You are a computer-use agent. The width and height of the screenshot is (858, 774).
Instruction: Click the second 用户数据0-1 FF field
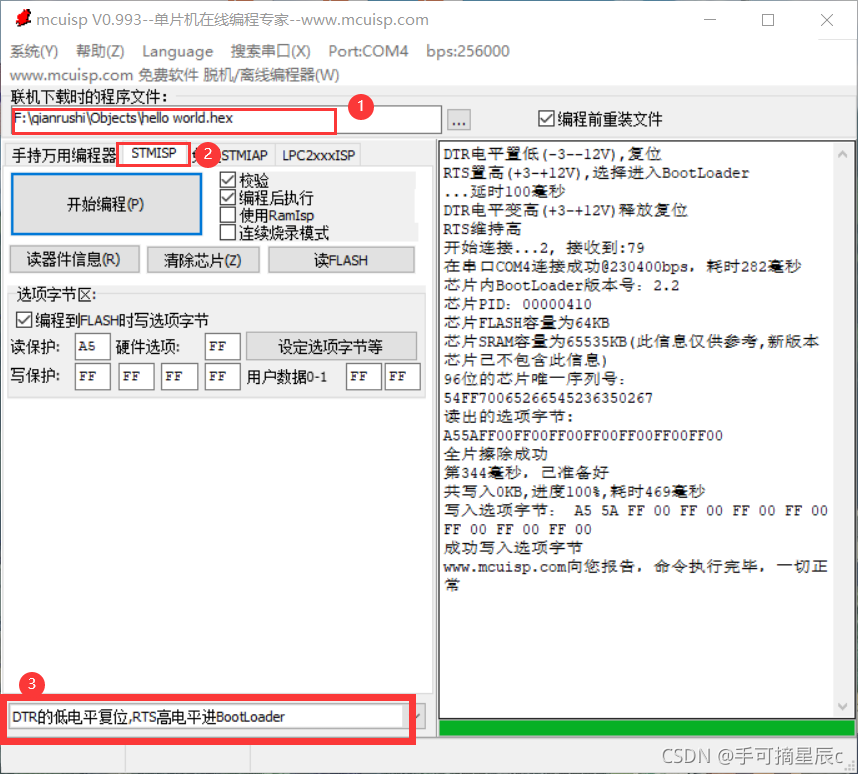(402, 377)
